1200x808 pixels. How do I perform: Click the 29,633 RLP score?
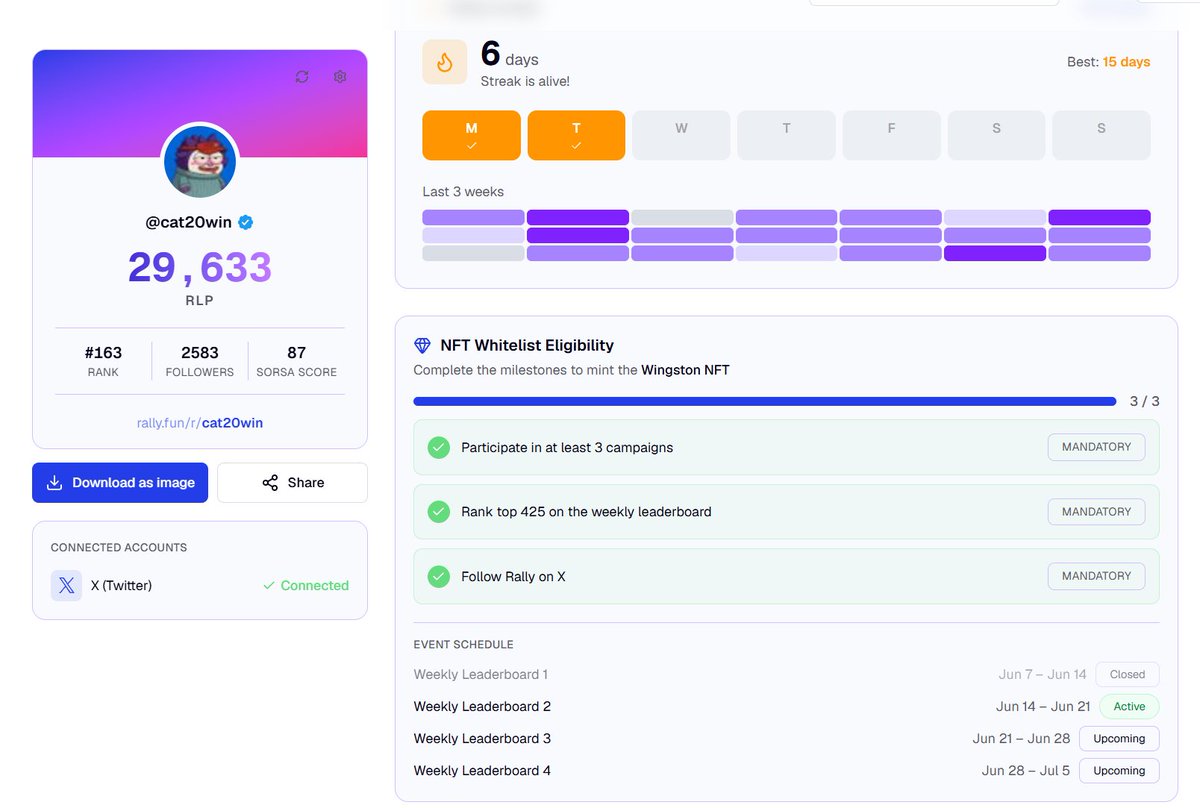[200, 268]
